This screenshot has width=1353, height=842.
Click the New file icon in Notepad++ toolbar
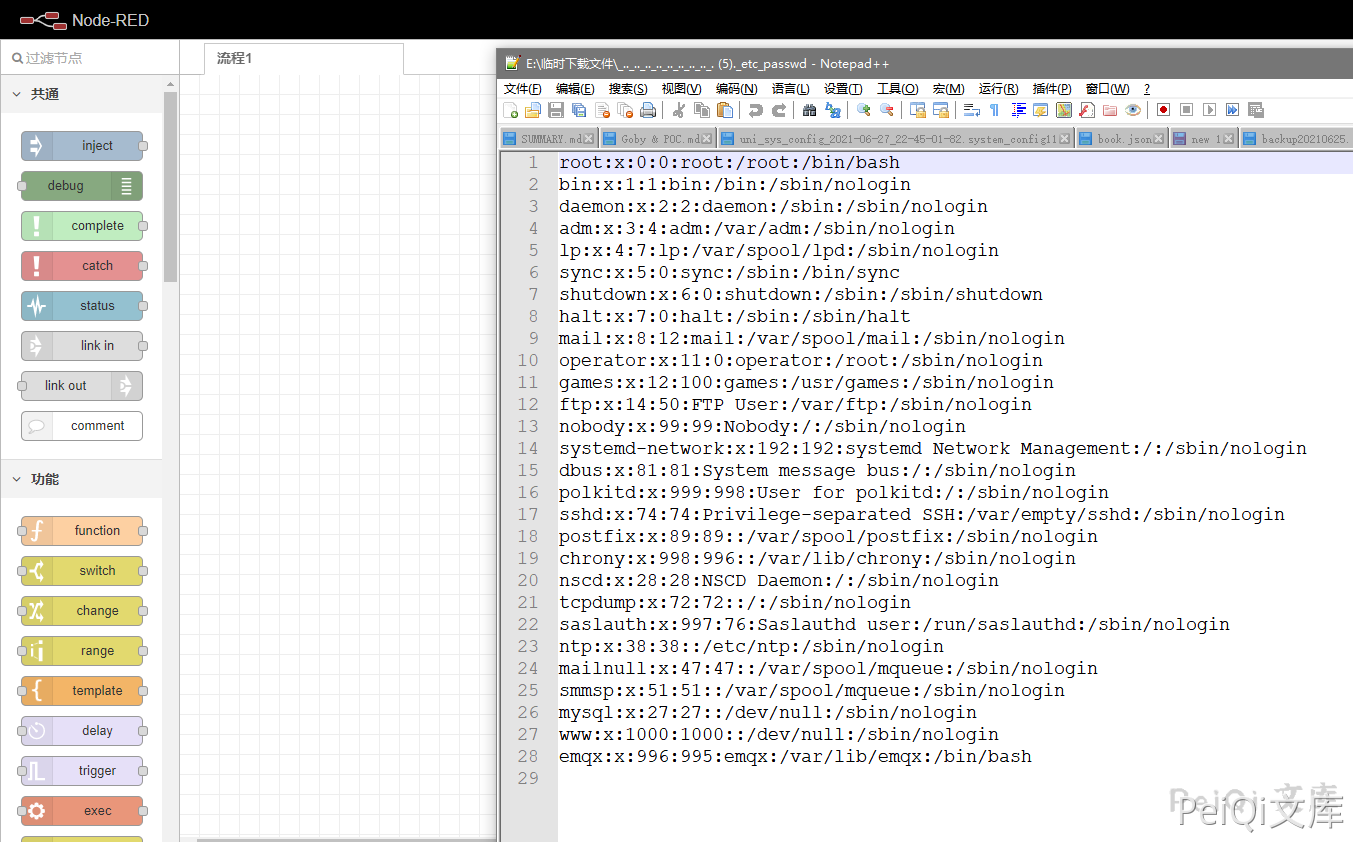coord(511,110)
